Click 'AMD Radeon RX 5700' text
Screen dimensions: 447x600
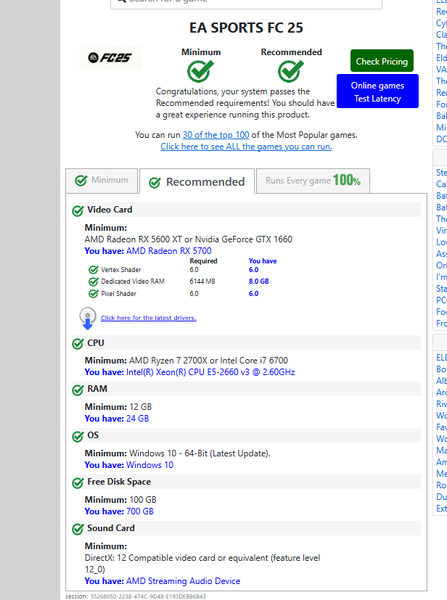click(169, 251)
